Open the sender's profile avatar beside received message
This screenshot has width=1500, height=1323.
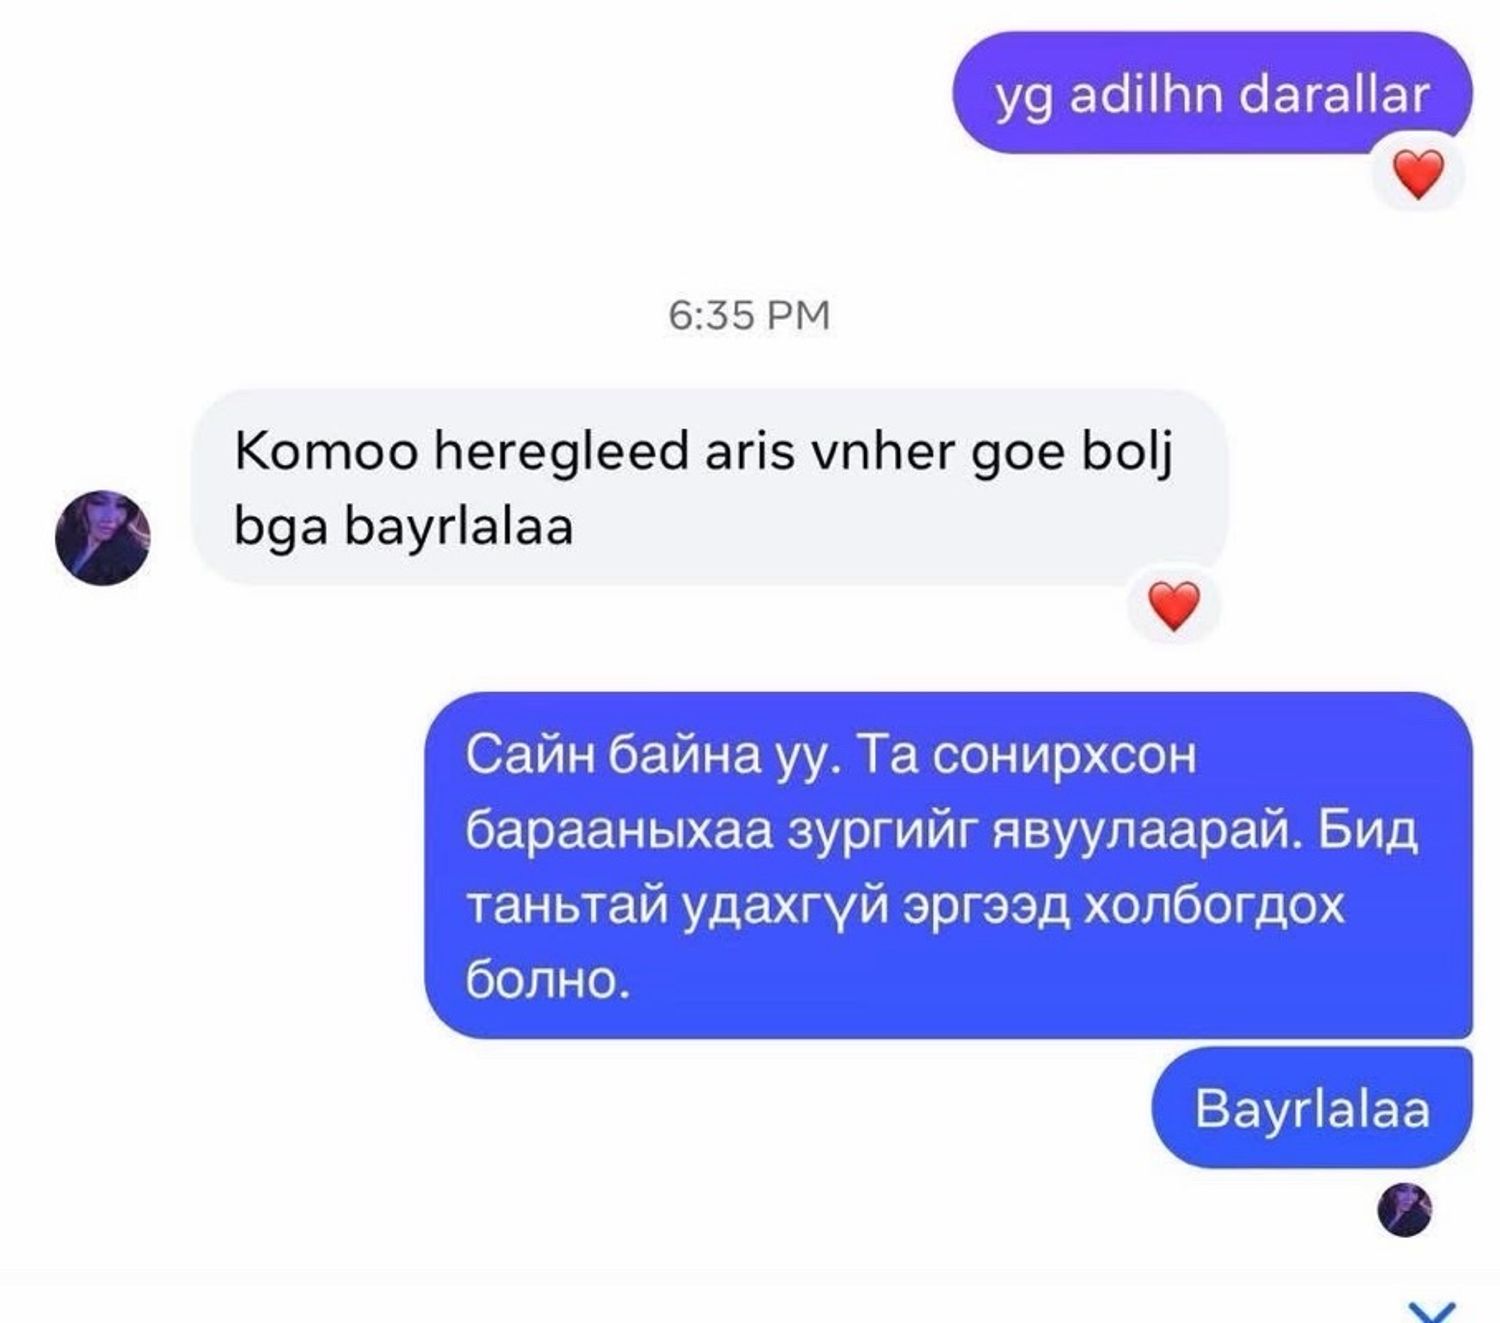[x=103, y=538]
